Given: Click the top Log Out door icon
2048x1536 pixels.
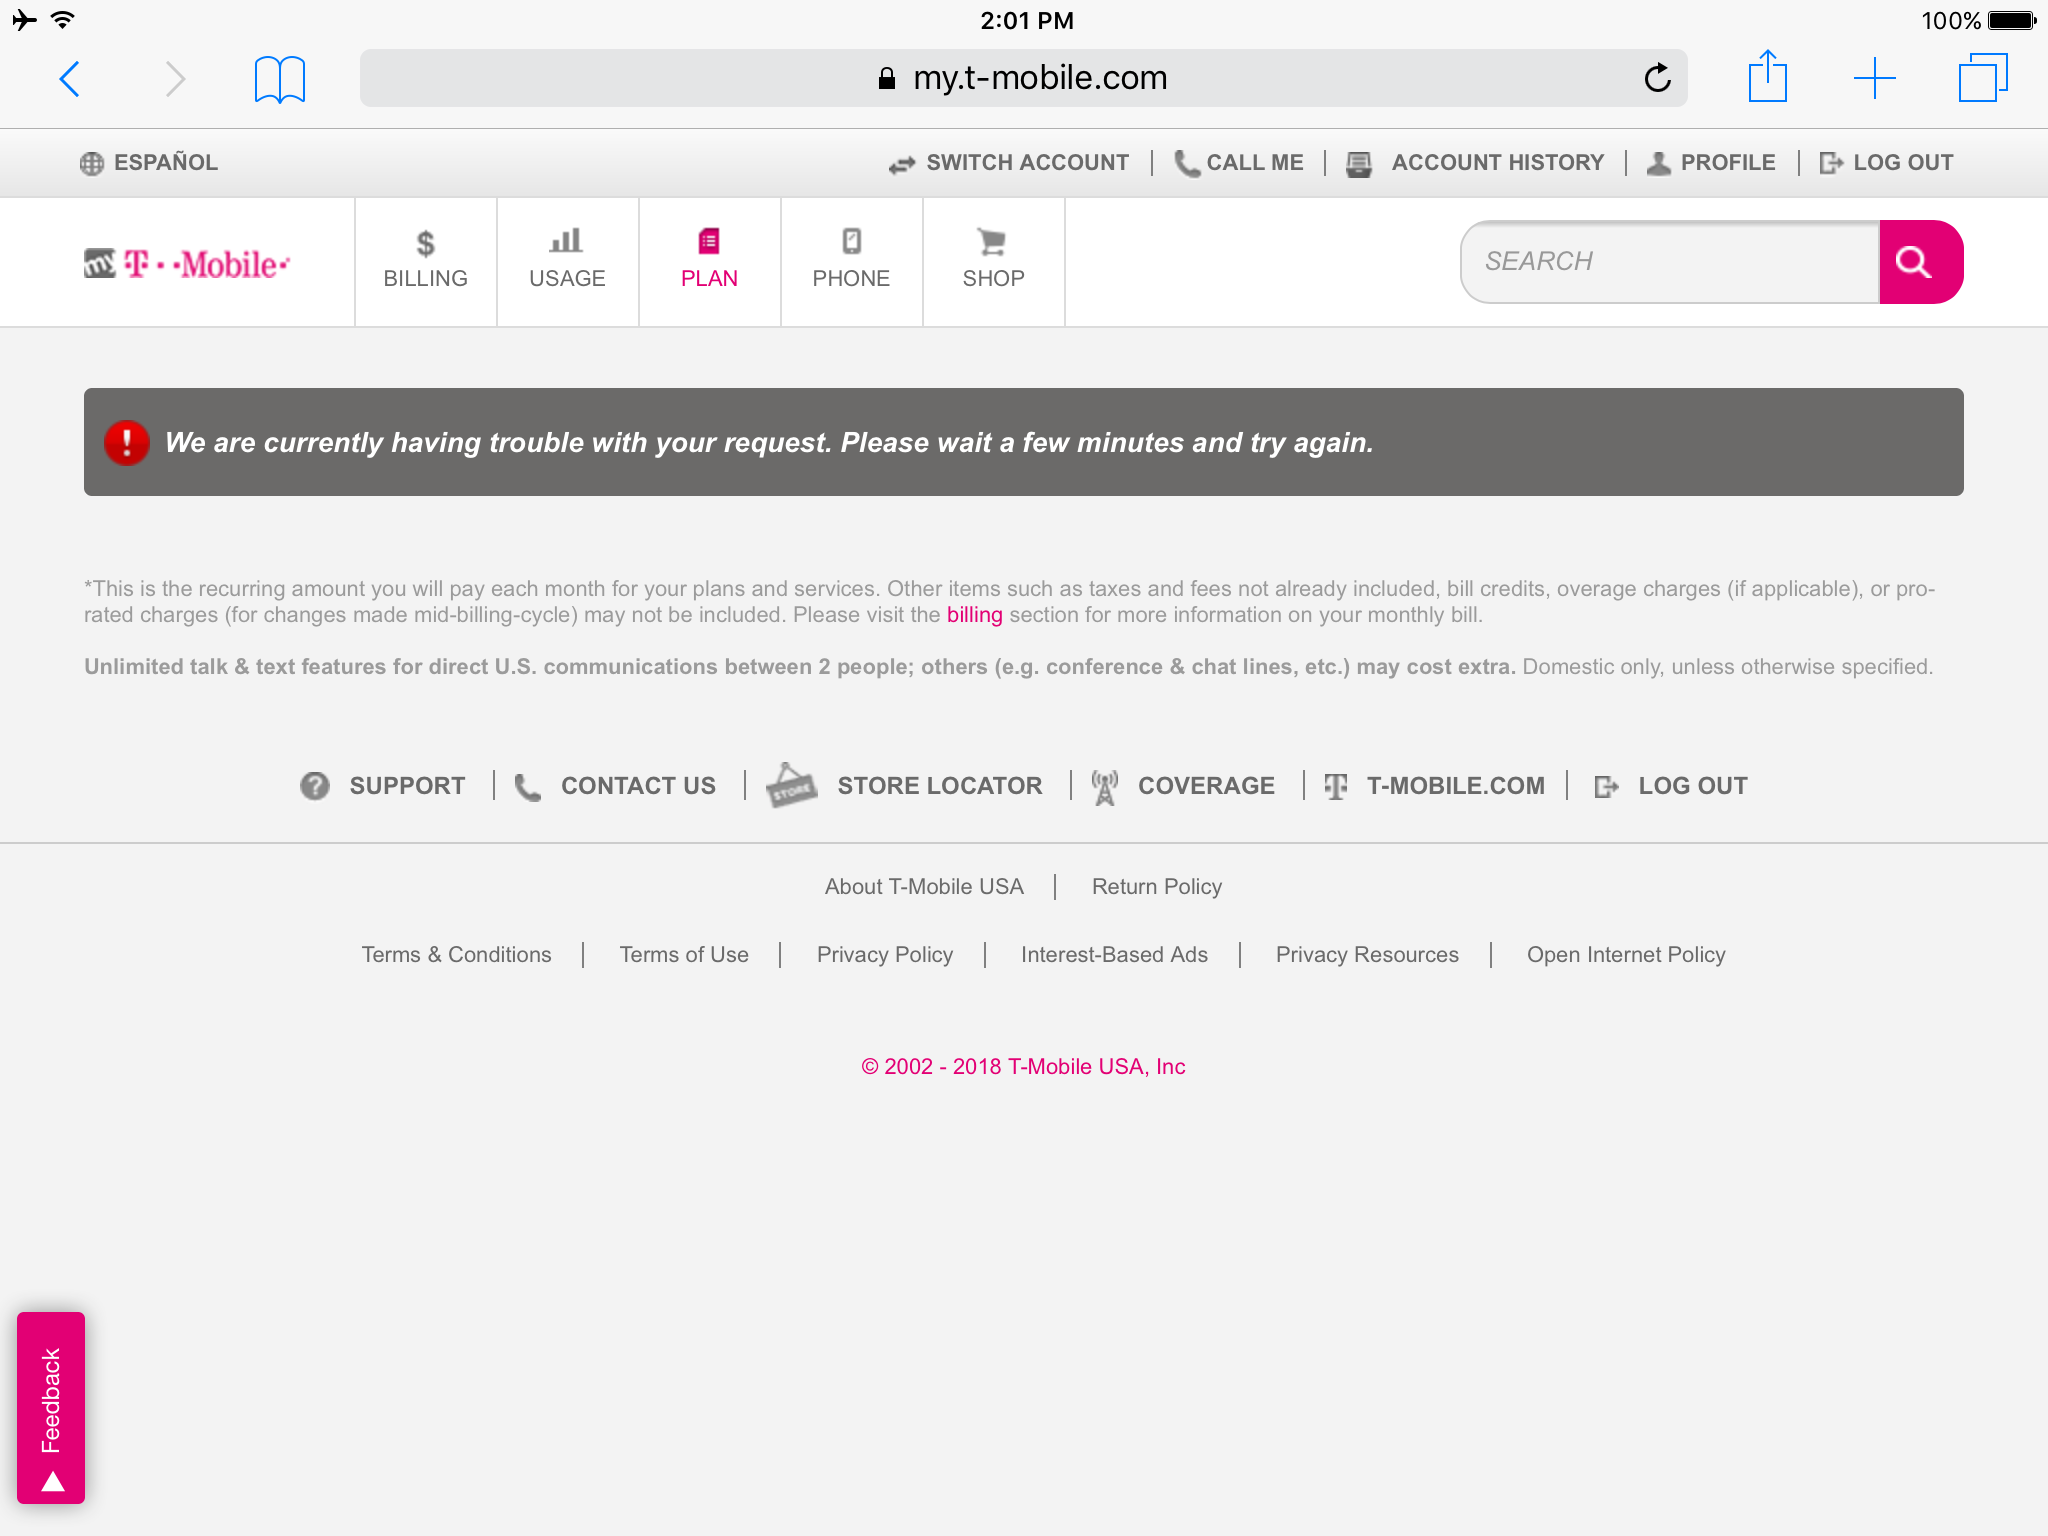Looking at the screenshot, I should click(x=1831, y=163).
